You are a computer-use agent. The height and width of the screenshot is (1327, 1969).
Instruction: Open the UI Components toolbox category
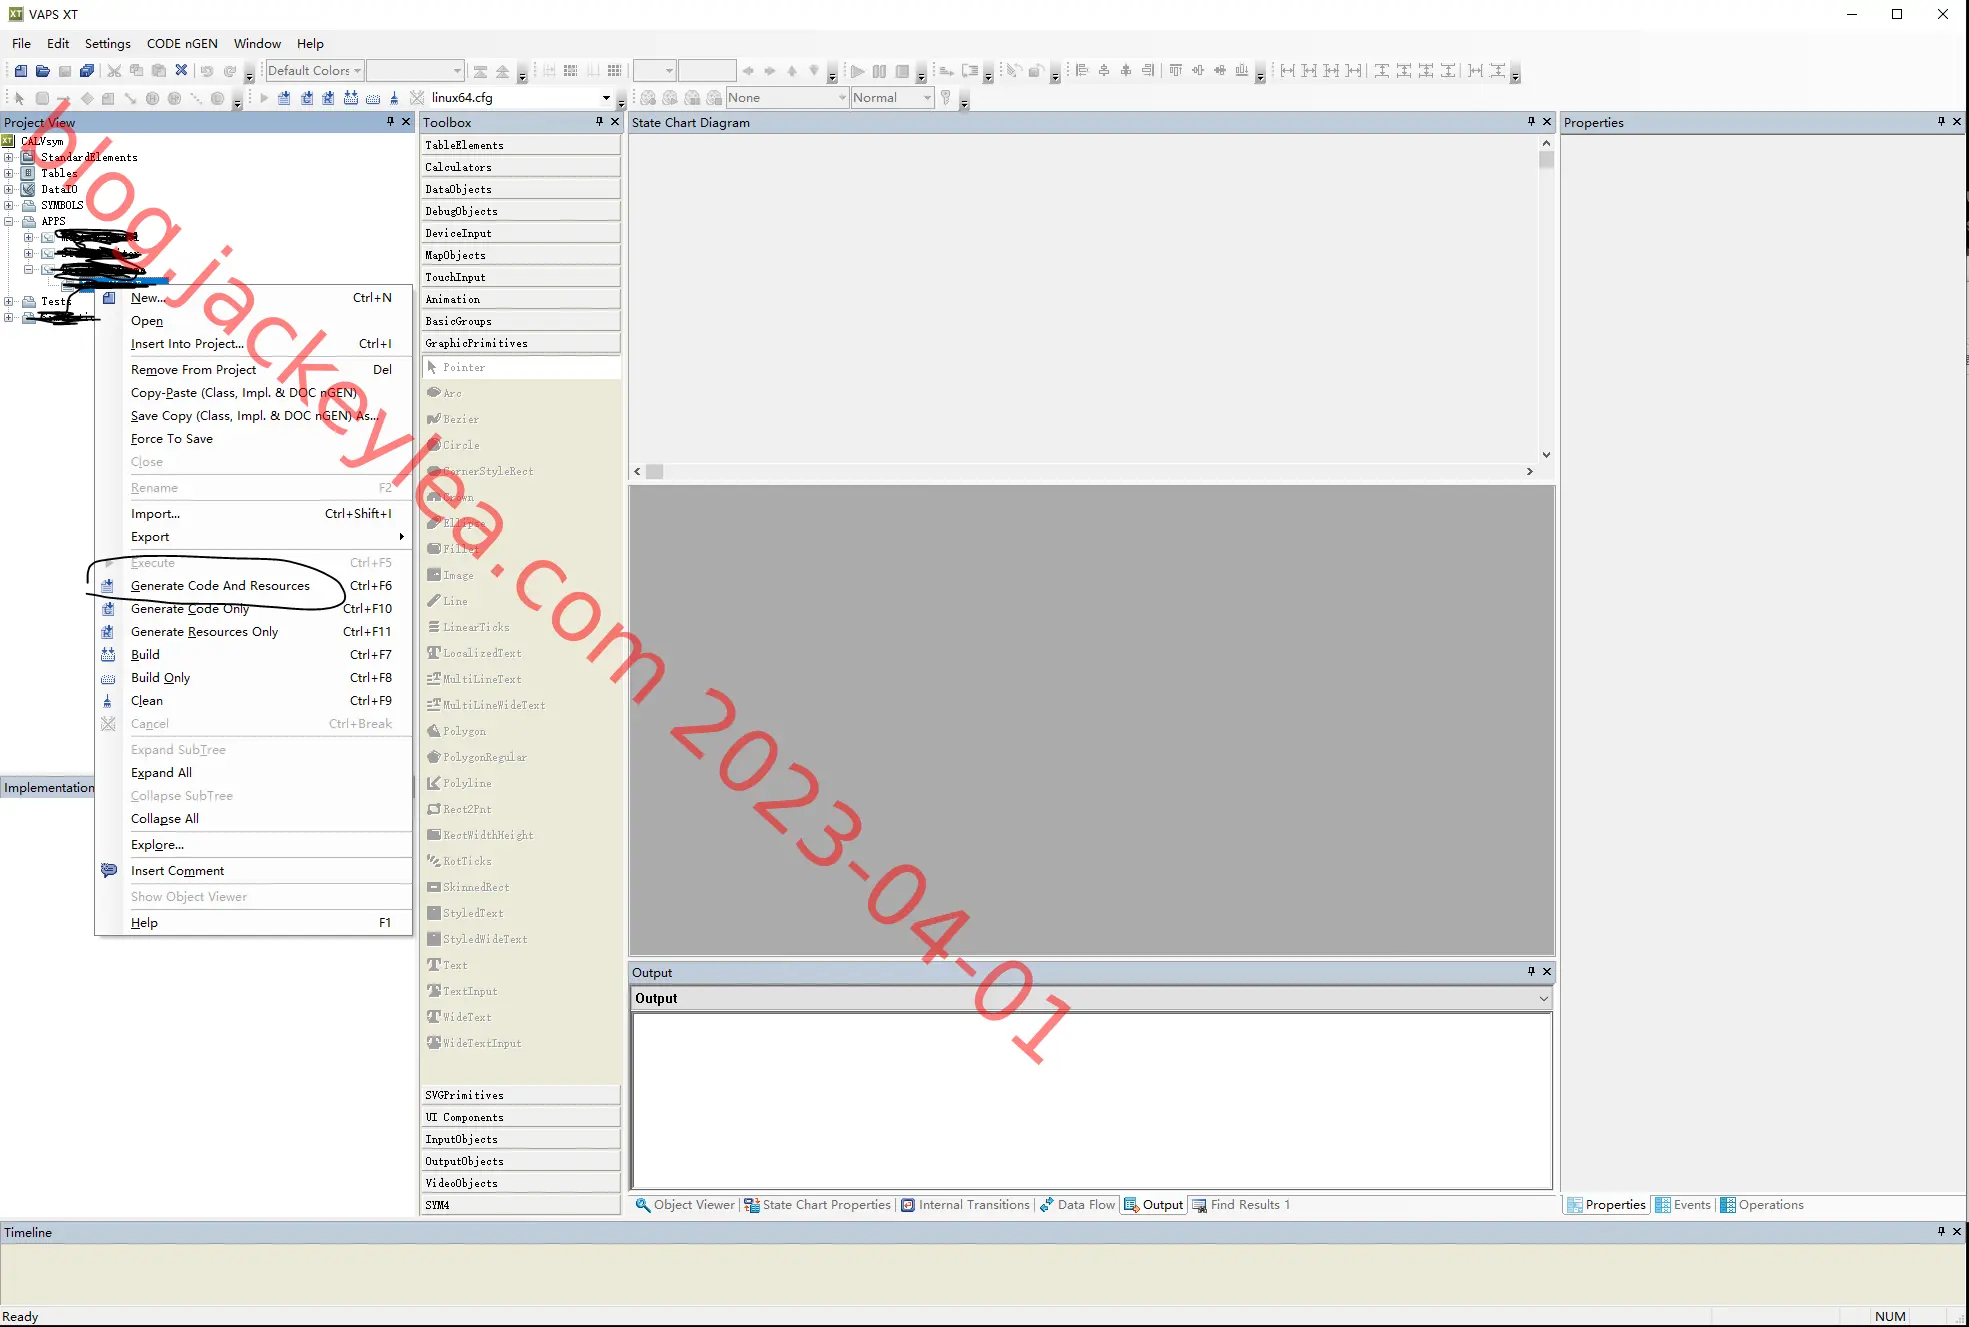(x=521, y=1118)
